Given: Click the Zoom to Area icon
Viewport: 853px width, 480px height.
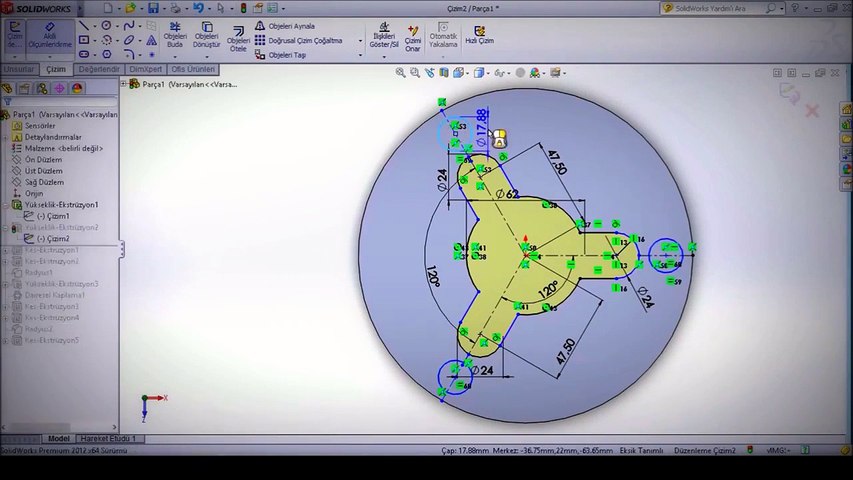Looking at the screenshot, I should 415,72.
